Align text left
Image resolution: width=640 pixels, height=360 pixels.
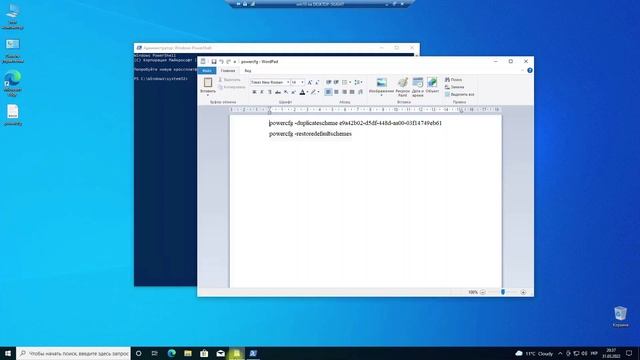point(328,92)
